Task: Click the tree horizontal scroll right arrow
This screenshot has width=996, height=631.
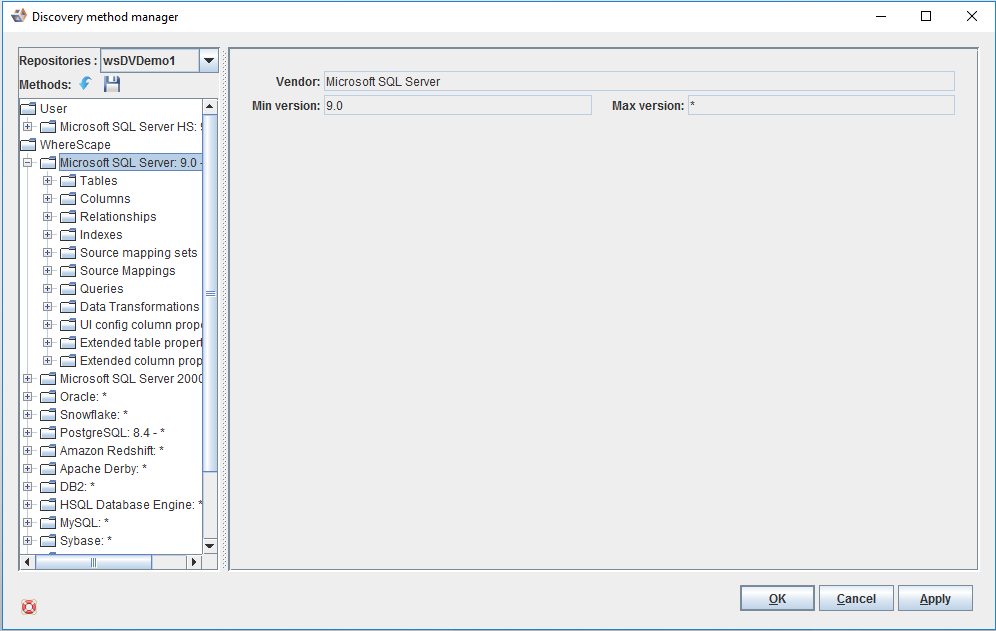Action: (194, 562)
